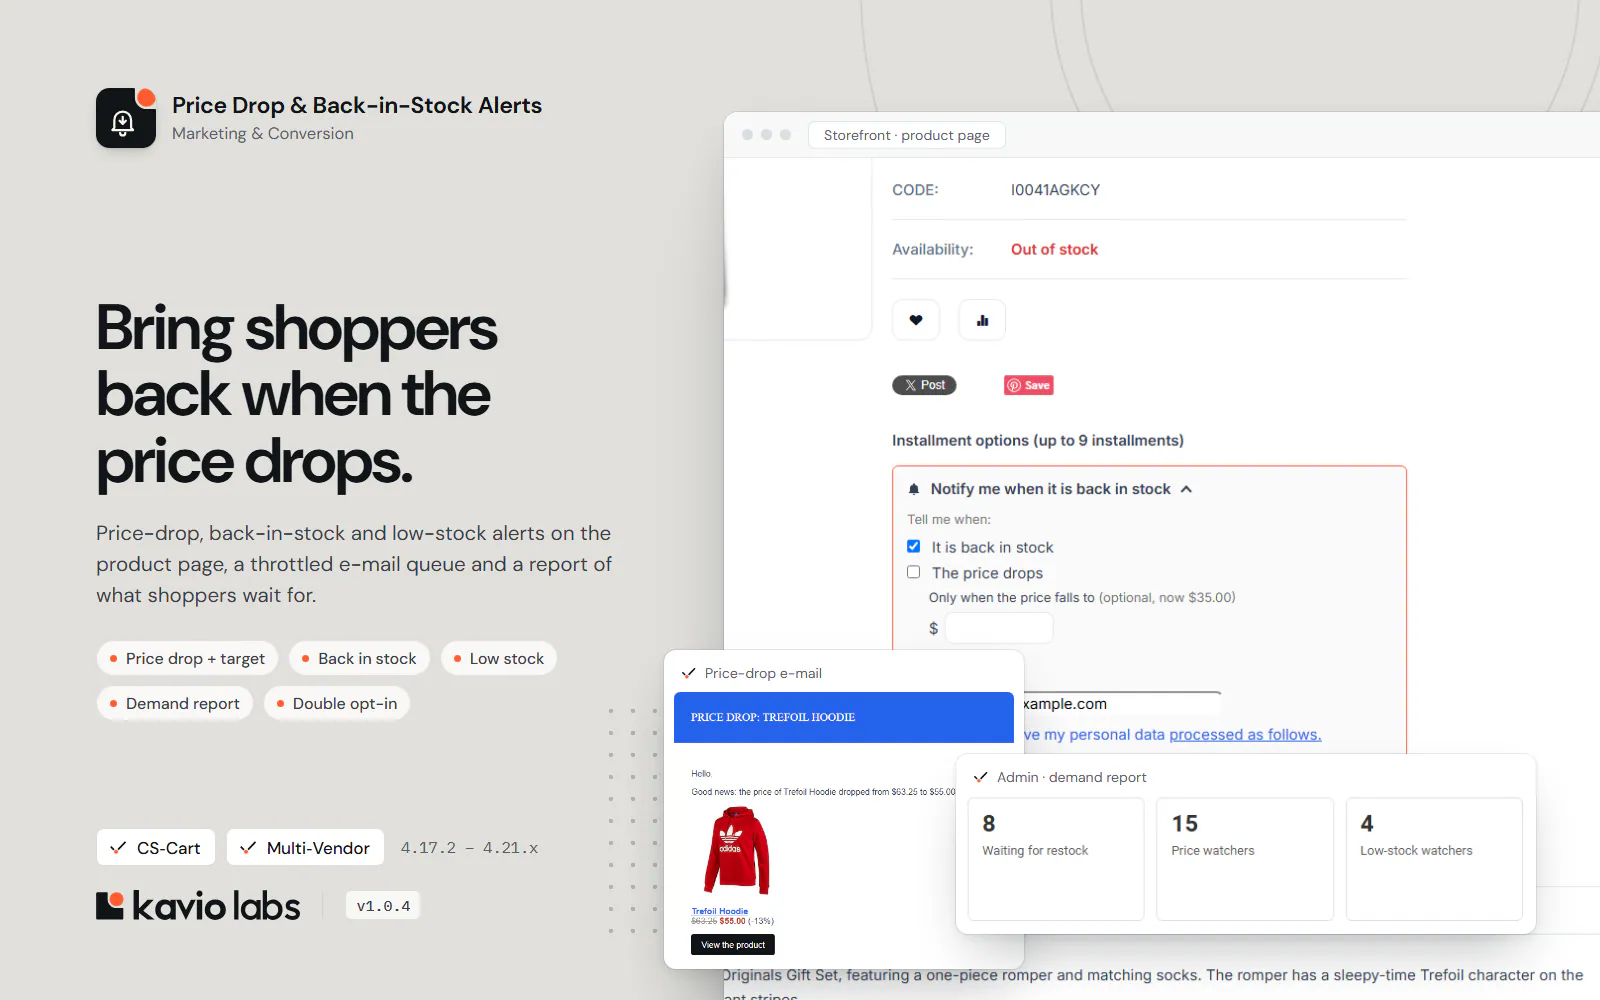This screenshot has width=1600, height=1000.
Task: Click the v1.0.4 version badge
Action: point(383,906)
